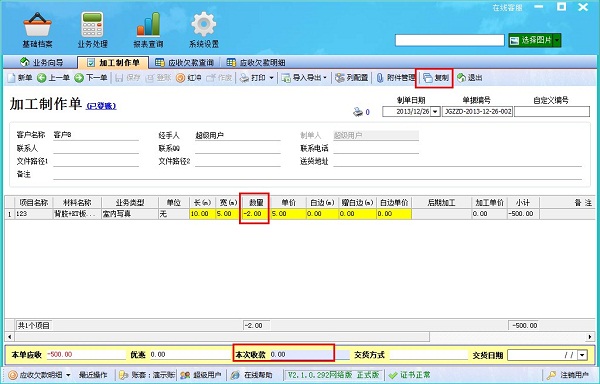Click the 本单应收 amount field

pos(86,355)
